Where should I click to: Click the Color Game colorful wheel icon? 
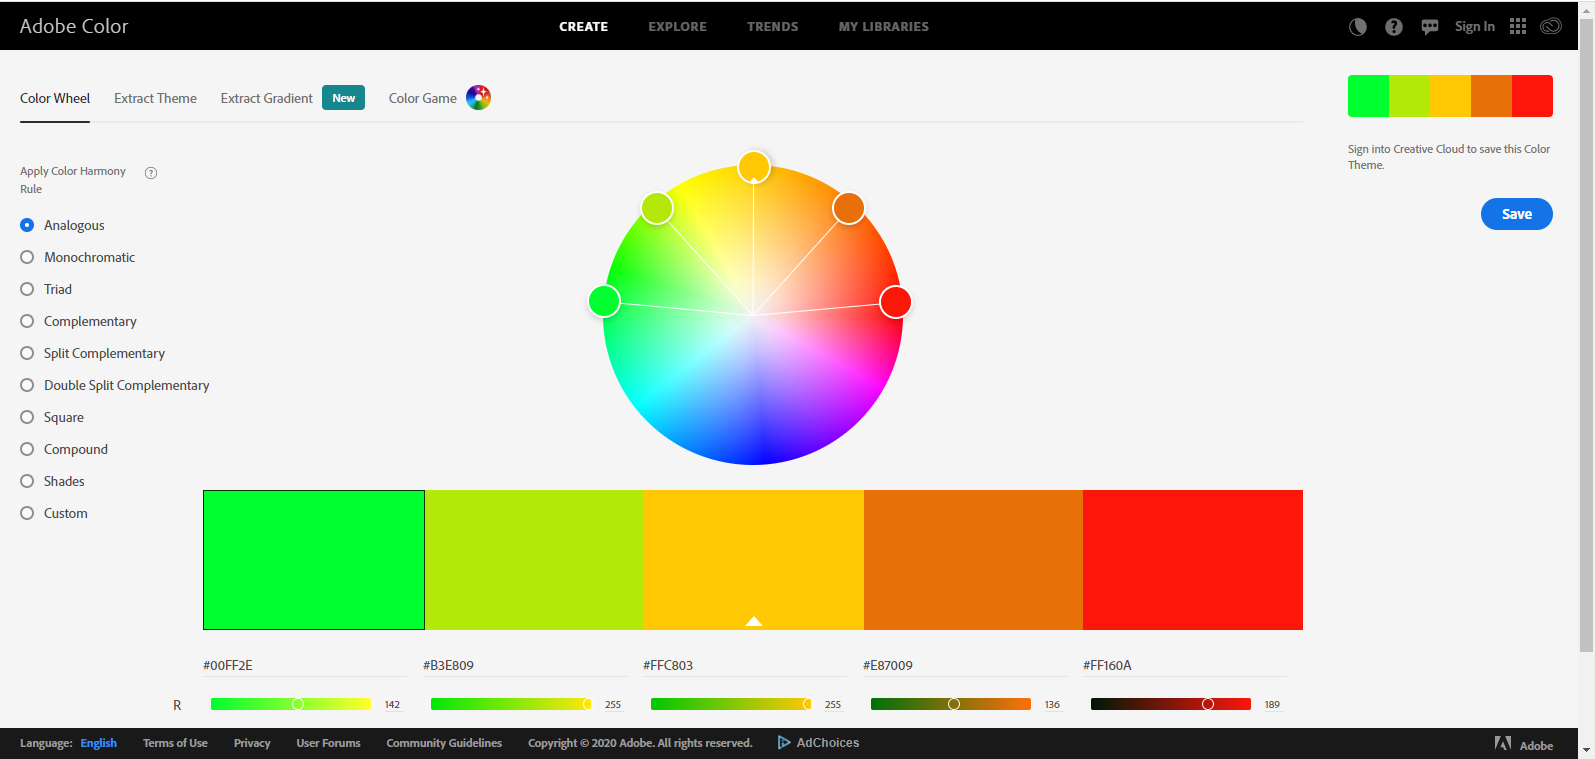[x=479, y=98]
